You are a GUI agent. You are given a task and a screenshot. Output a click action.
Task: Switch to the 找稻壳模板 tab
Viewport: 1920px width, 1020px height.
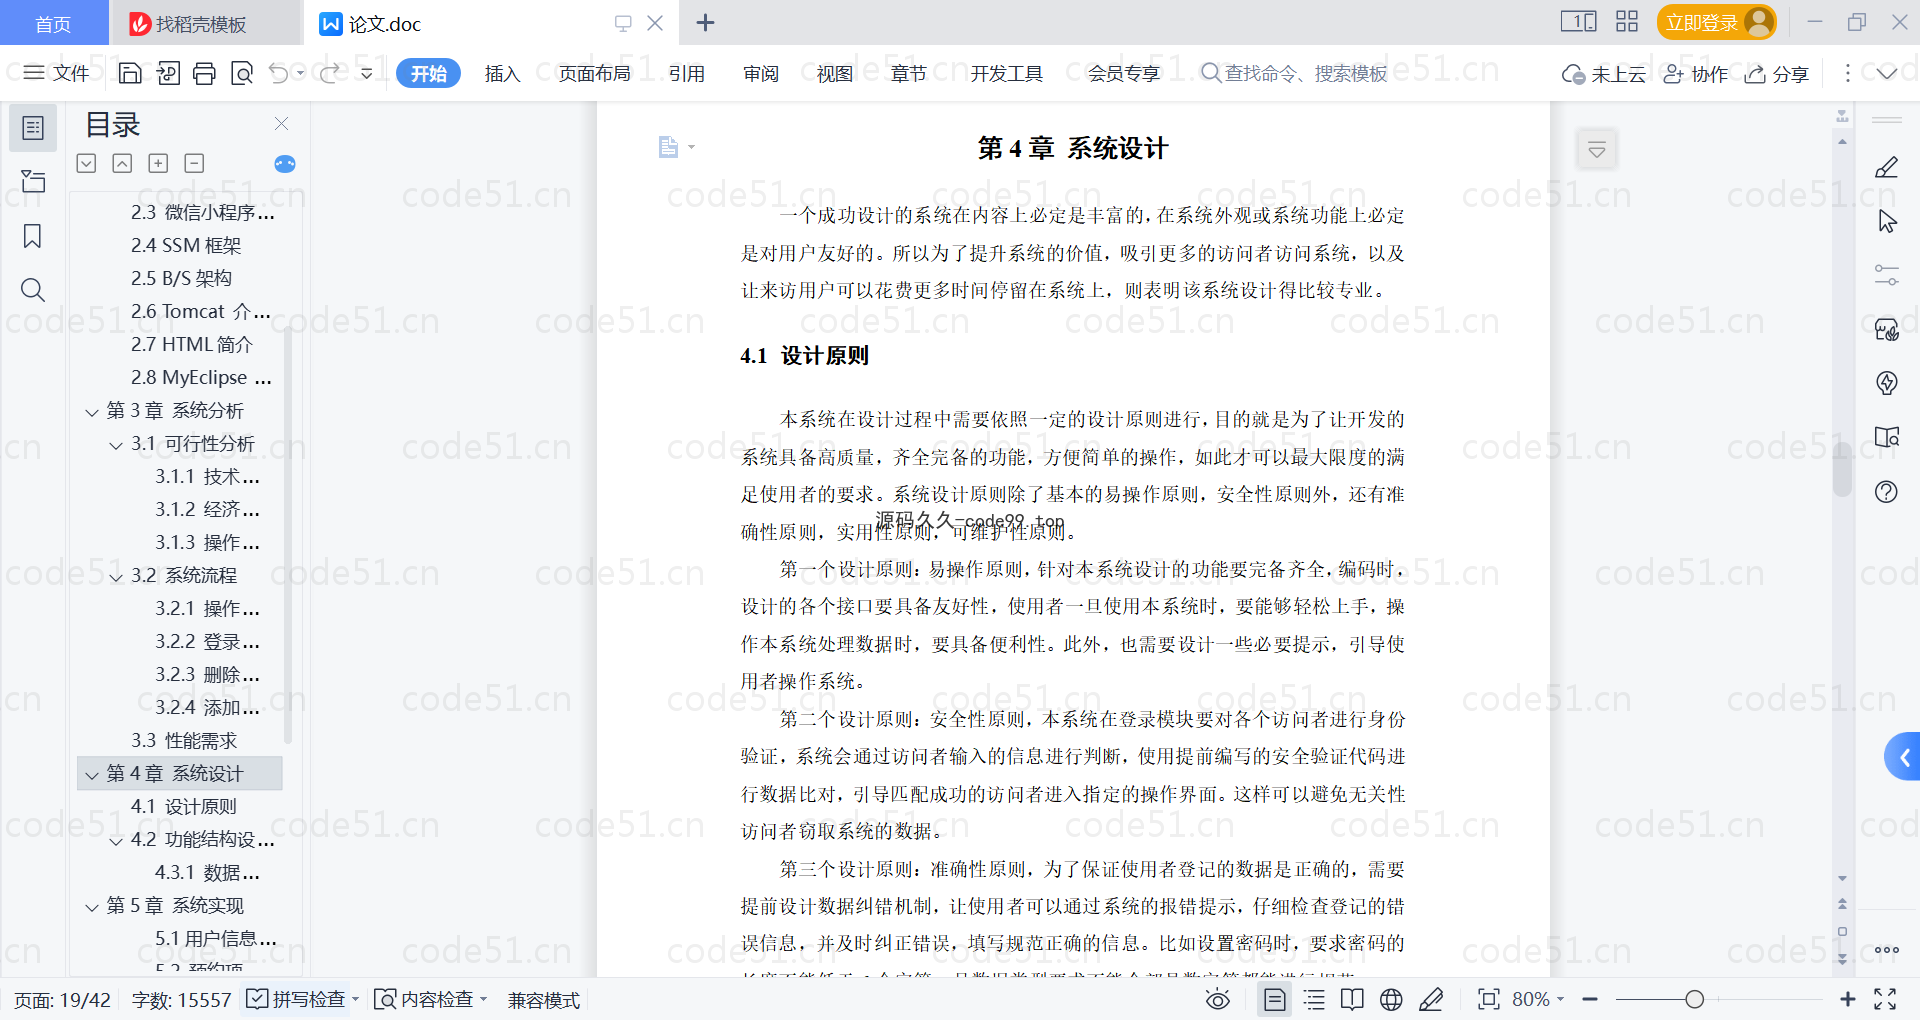click(x=204, y=23)
